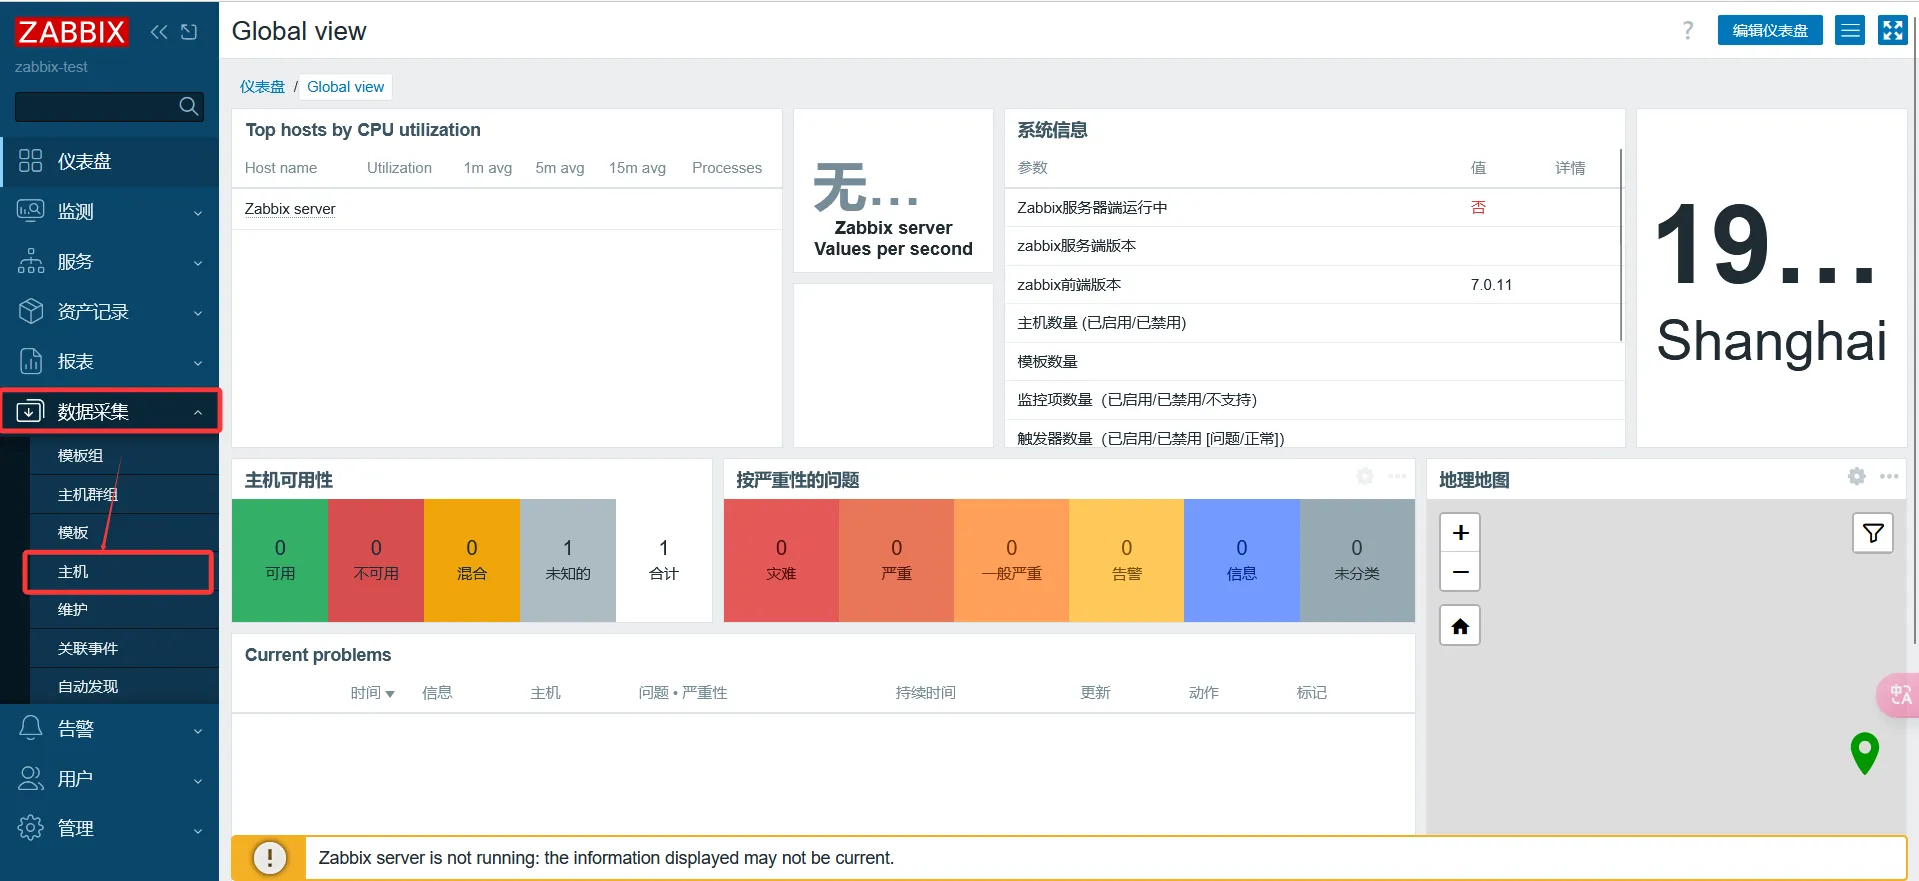1919x881 pixels.
Task: Open 地理地图 widget ellipsis menu
Action: point(1889,476)
